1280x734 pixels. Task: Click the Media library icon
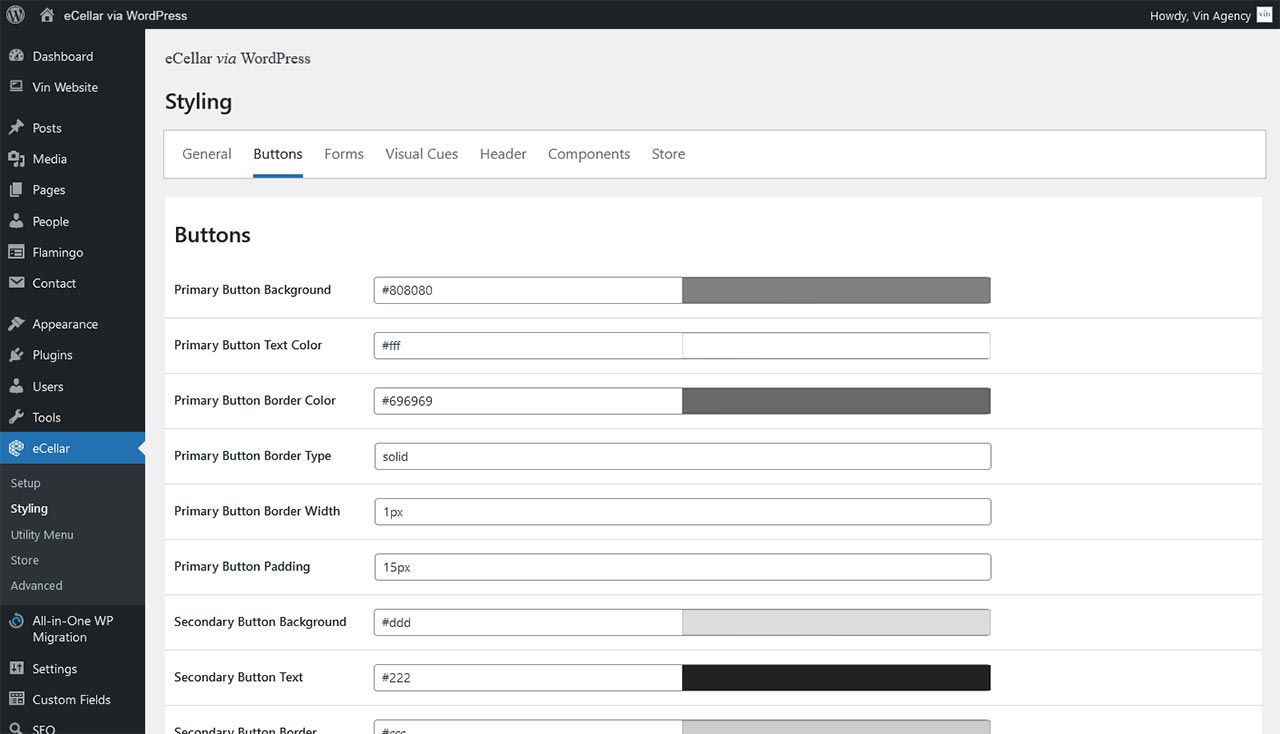pyautogui.click(x=16, y=159)
